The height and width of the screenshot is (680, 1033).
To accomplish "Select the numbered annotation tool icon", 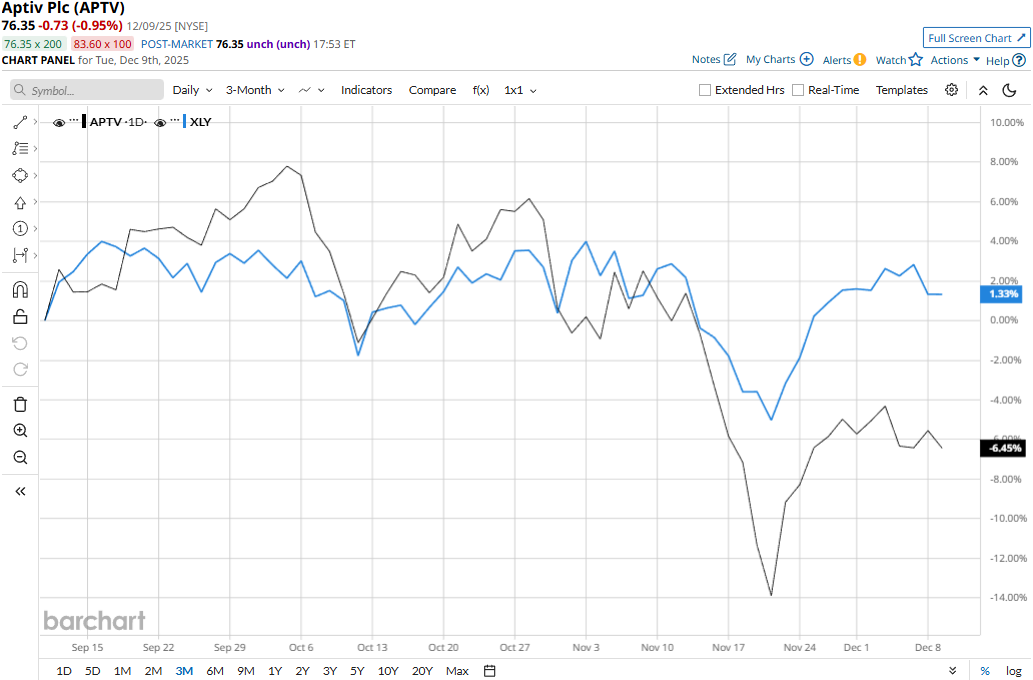I will point(20,229).
